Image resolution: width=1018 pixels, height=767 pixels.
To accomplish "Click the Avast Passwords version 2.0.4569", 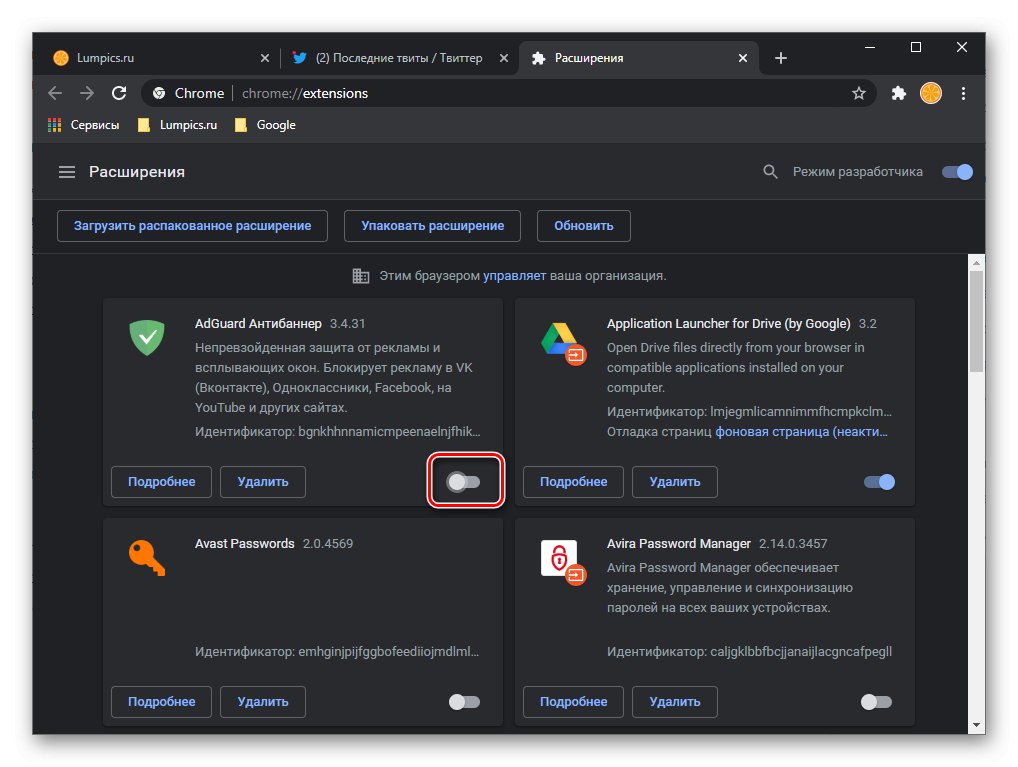I will click(328, 543).
